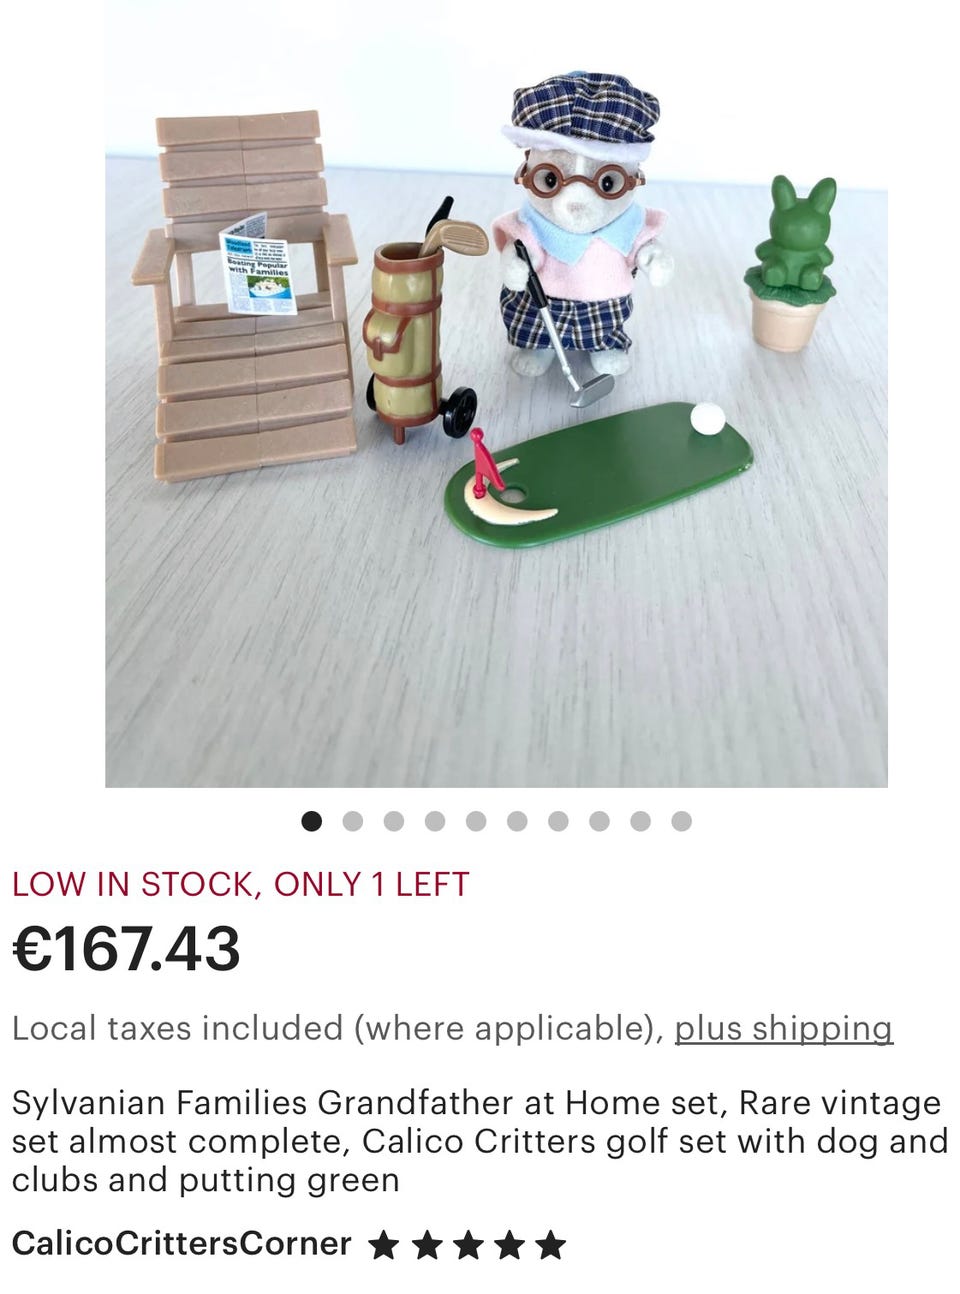This screenshot has height=1294, width=960.
Task: Select the fifth carousel dot
Action: 476,821
